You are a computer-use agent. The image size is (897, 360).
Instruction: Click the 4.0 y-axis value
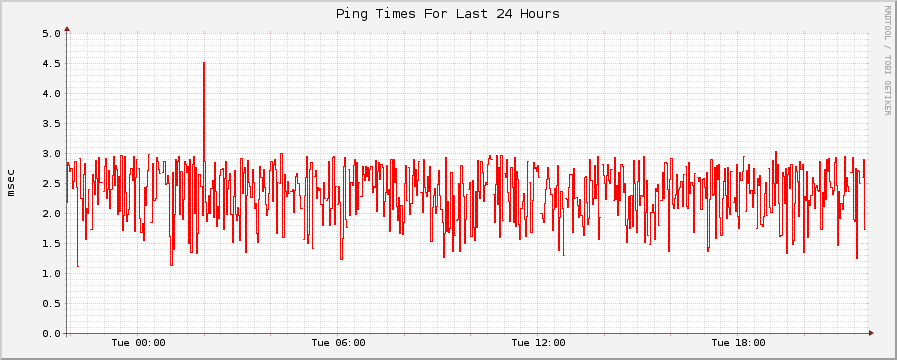click(51, 93)
